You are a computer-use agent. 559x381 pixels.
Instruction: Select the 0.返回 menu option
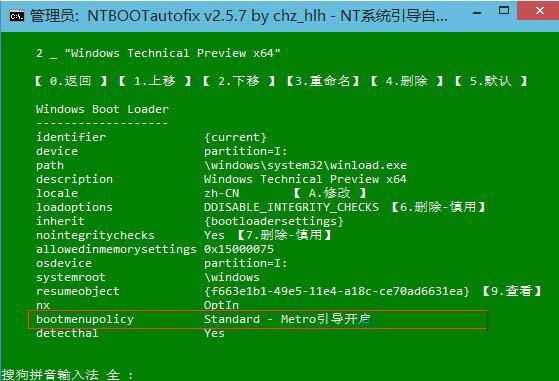[71, 81]
